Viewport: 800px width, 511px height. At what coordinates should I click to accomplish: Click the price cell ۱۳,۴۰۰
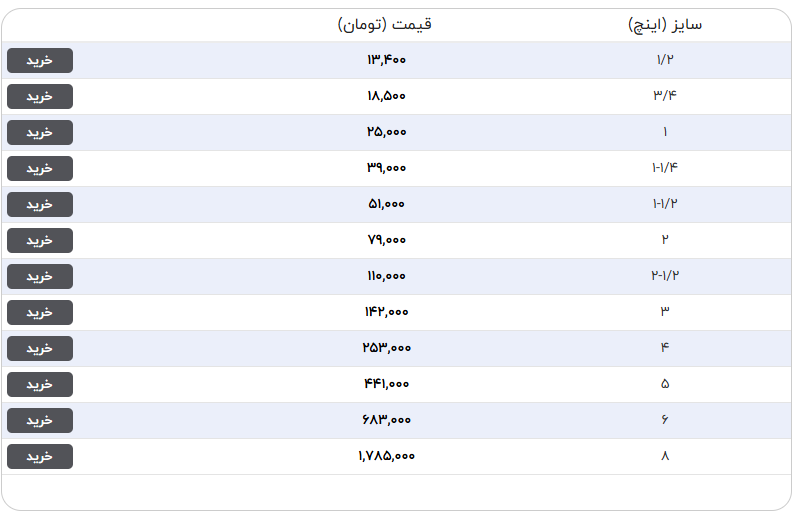386,60
